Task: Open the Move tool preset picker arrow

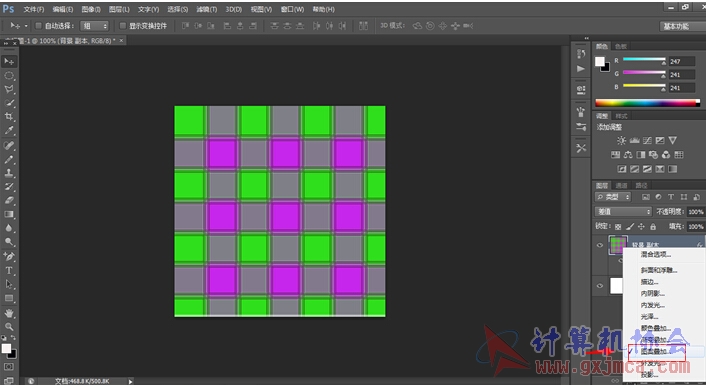Action: (26, 26)
